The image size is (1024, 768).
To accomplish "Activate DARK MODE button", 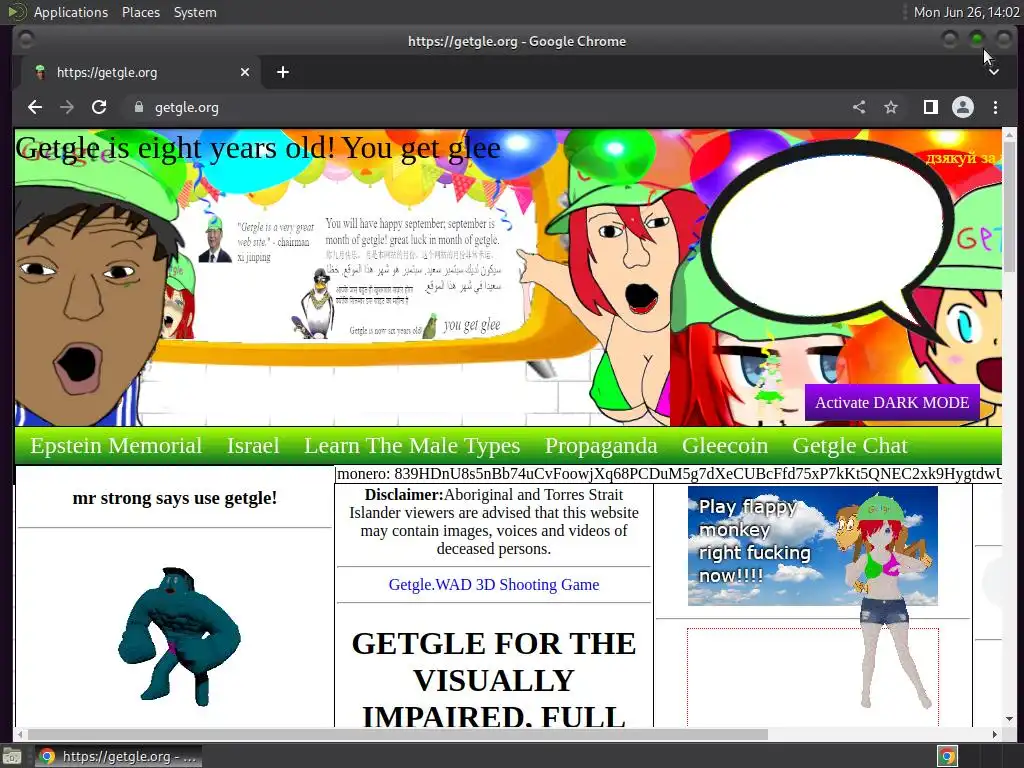I will pyautogui.click(x=891, y=402).
